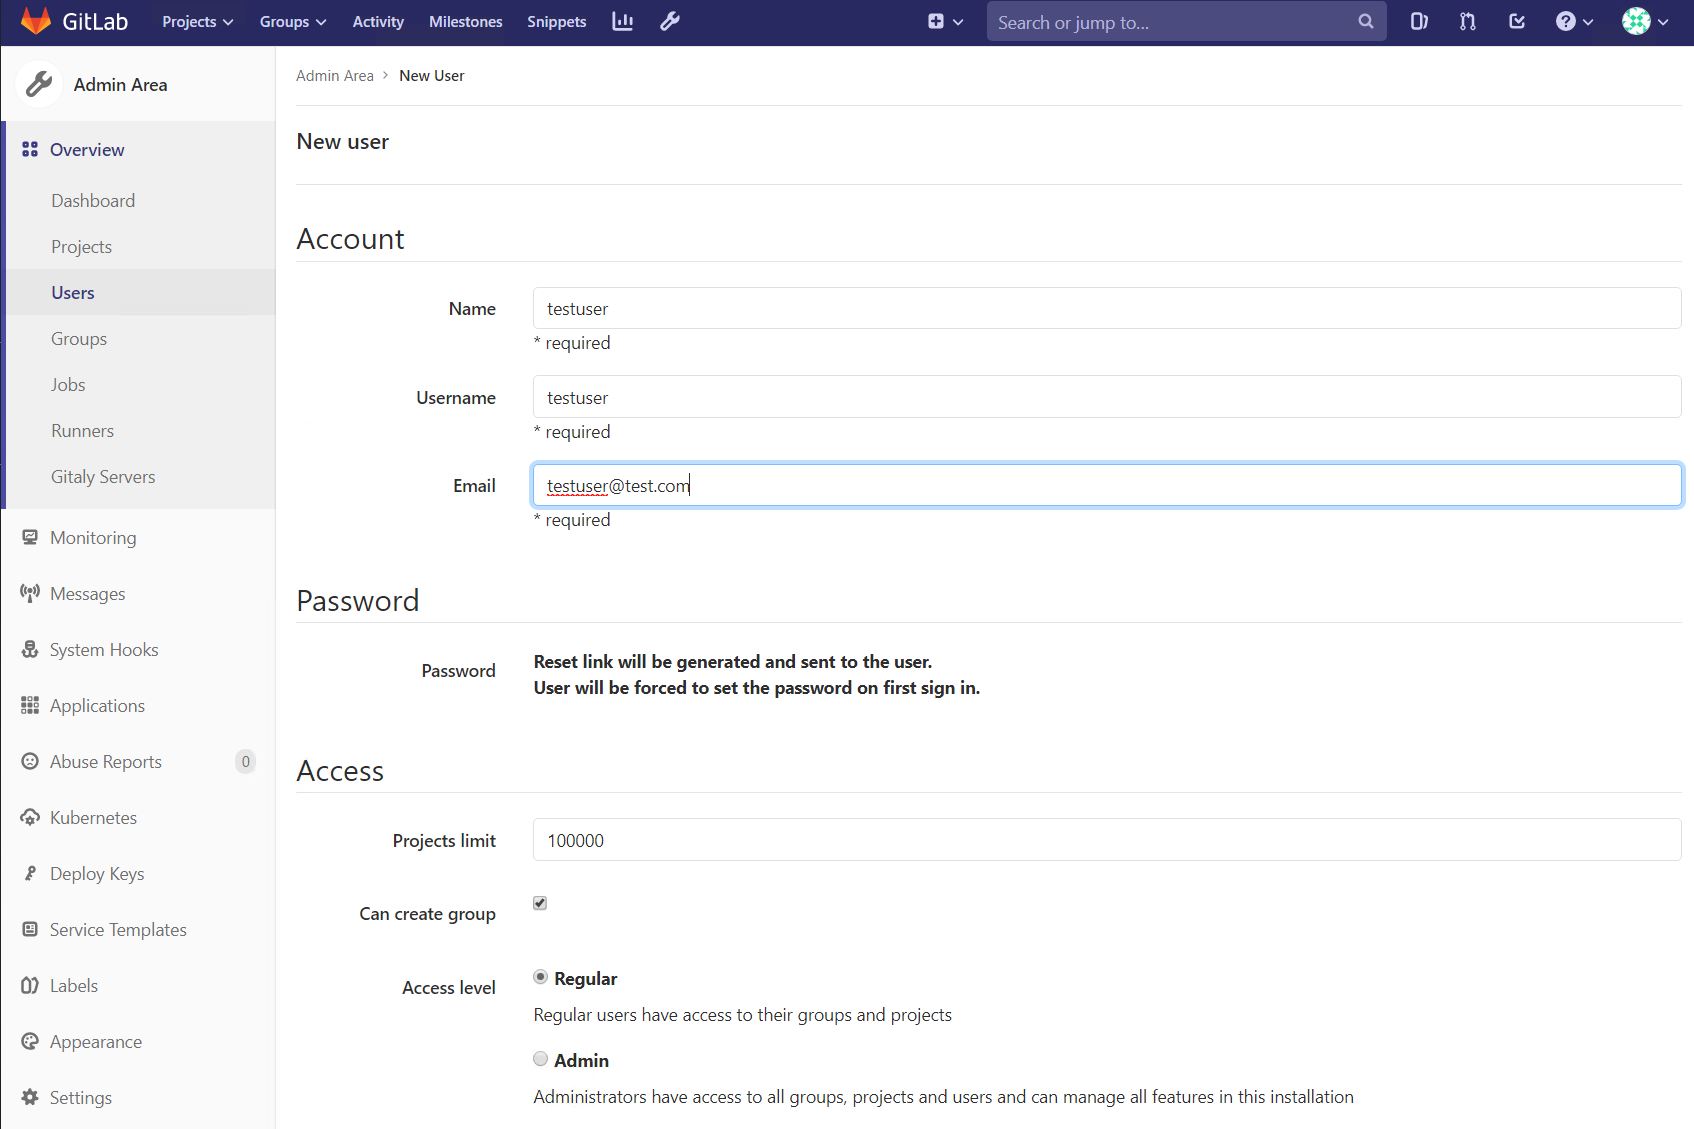Click the Admin Area breadcrumb link
The width and height of the screenshot is (1694, 1129).
coord(335,75)
